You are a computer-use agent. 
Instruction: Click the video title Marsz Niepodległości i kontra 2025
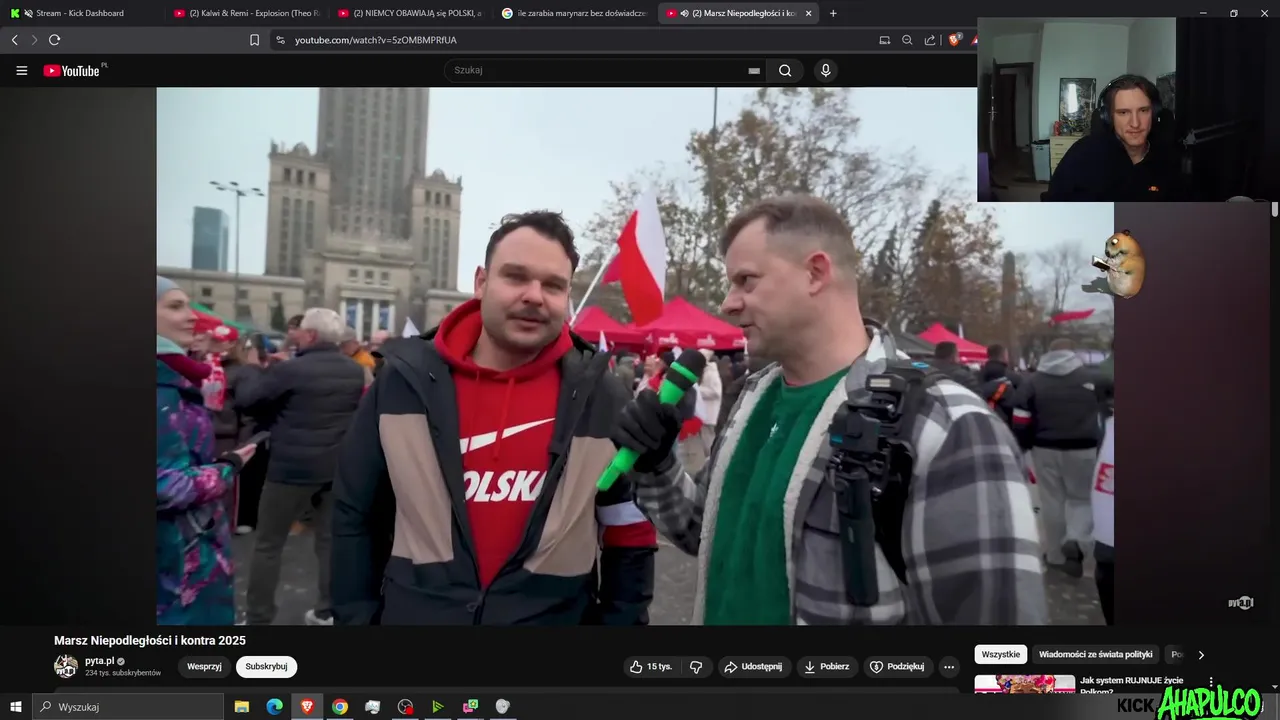(x=150, y=641)
